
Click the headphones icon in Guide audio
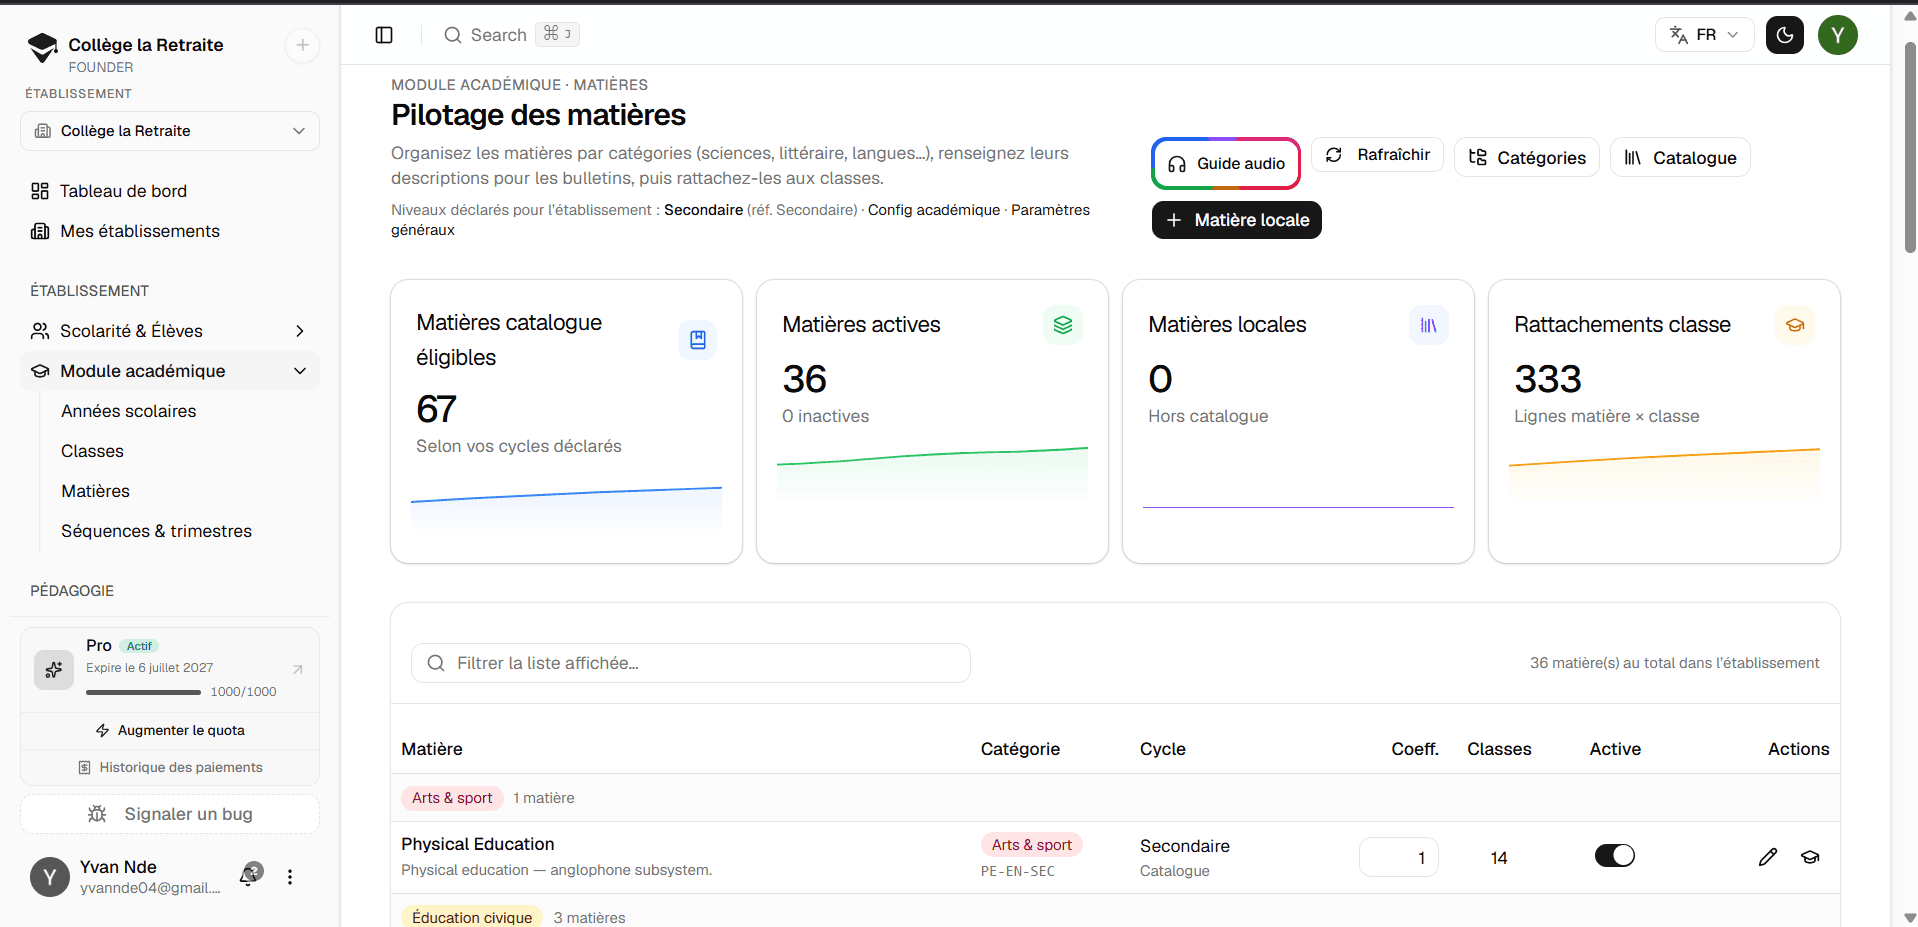1177,164
